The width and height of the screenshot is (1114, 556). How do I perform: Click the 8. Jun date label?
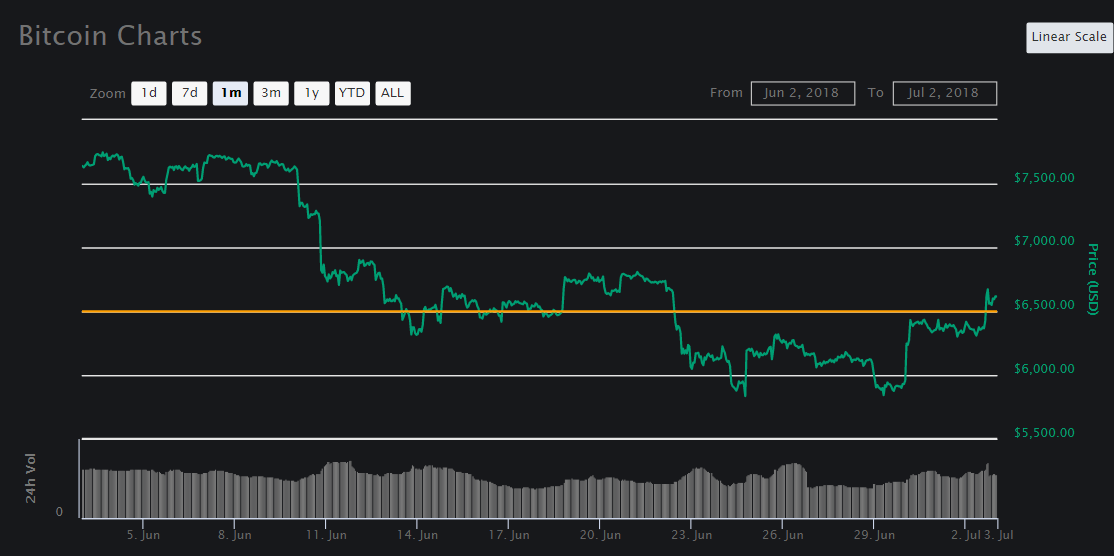(x=234, y=534)
